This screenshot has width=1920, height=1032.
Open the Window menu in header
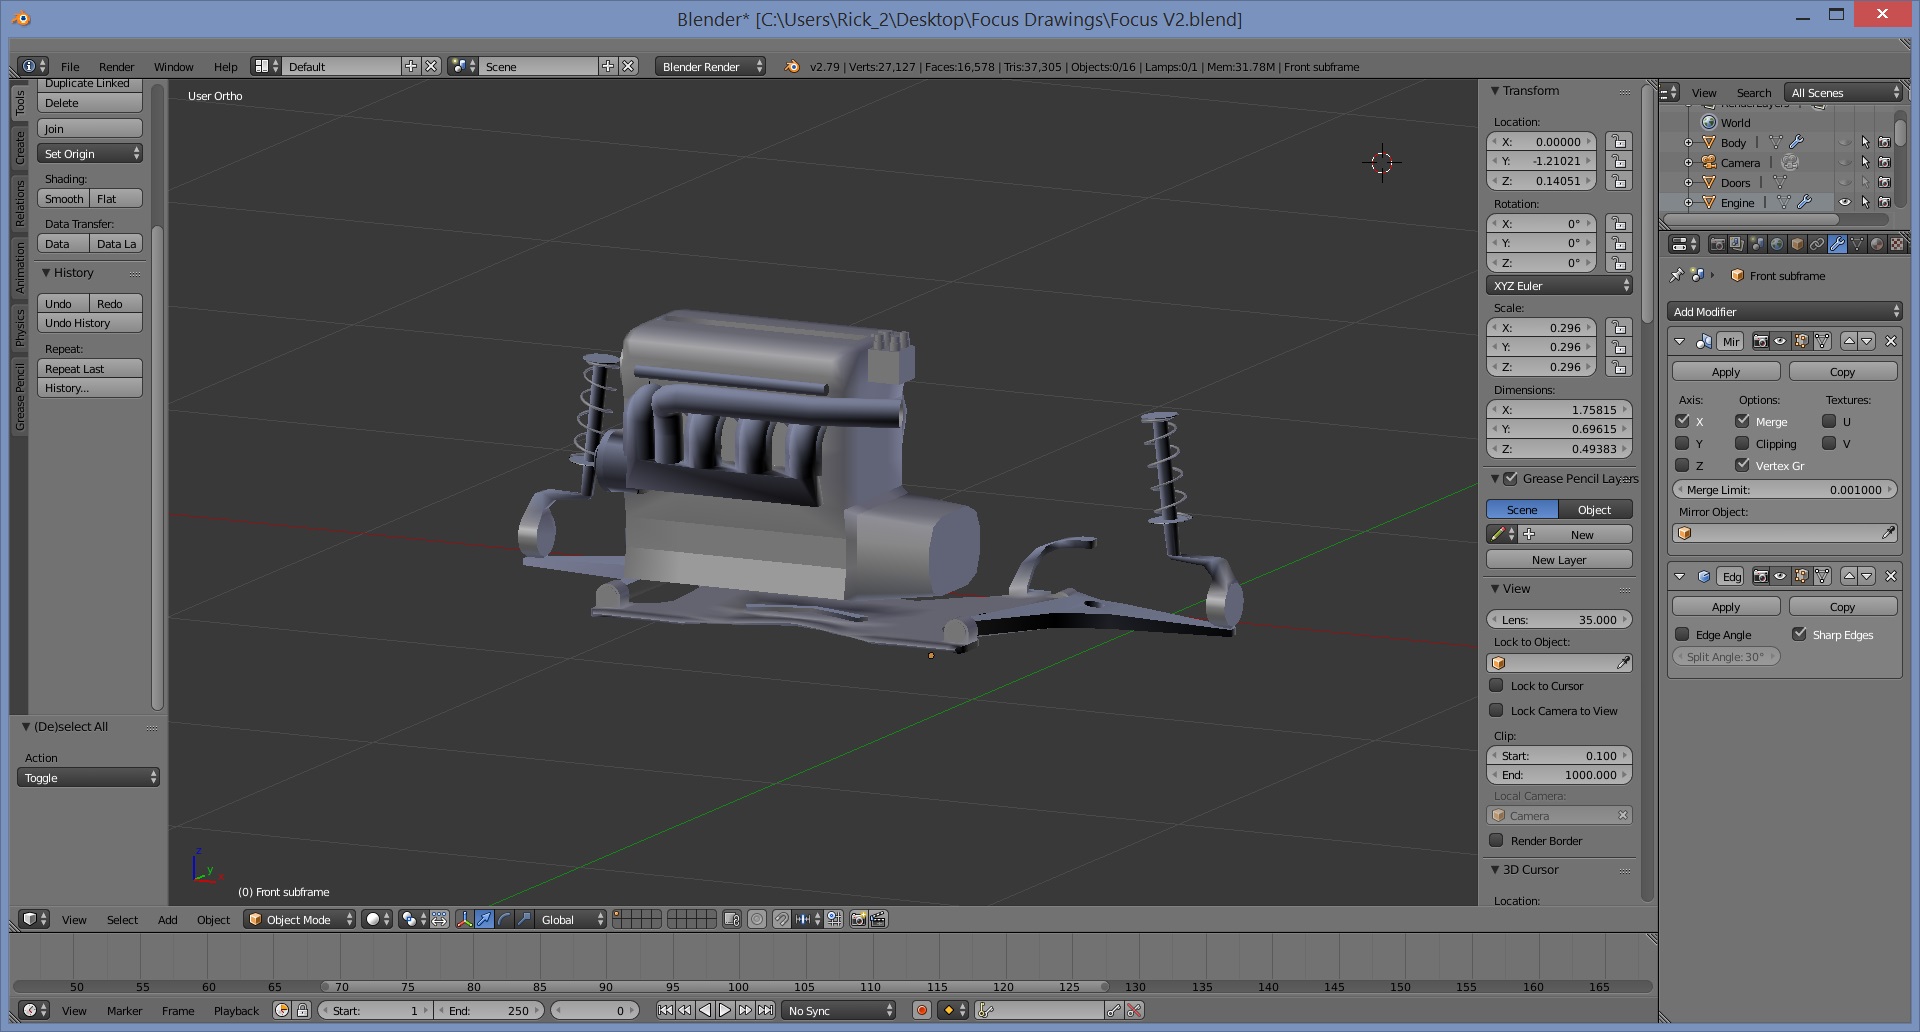coord(173,67)
